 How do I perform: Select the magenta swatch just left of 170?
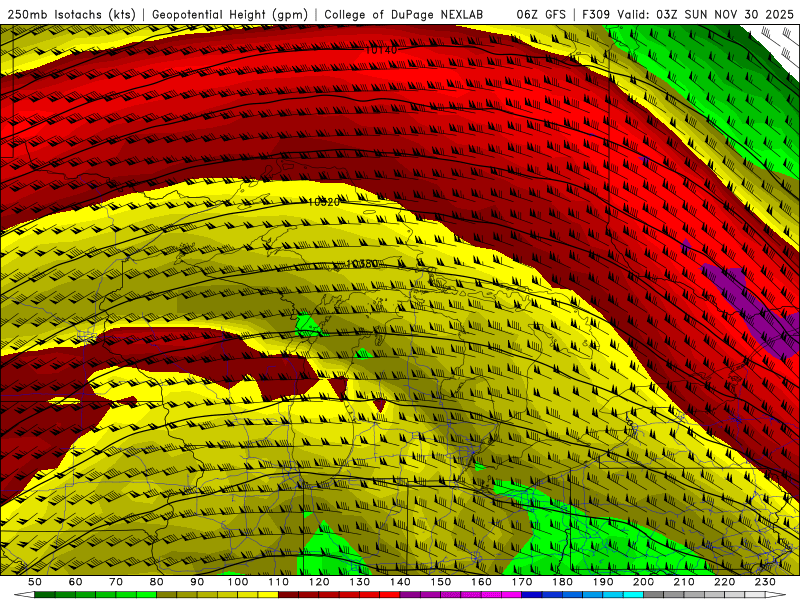coord(511,595)
